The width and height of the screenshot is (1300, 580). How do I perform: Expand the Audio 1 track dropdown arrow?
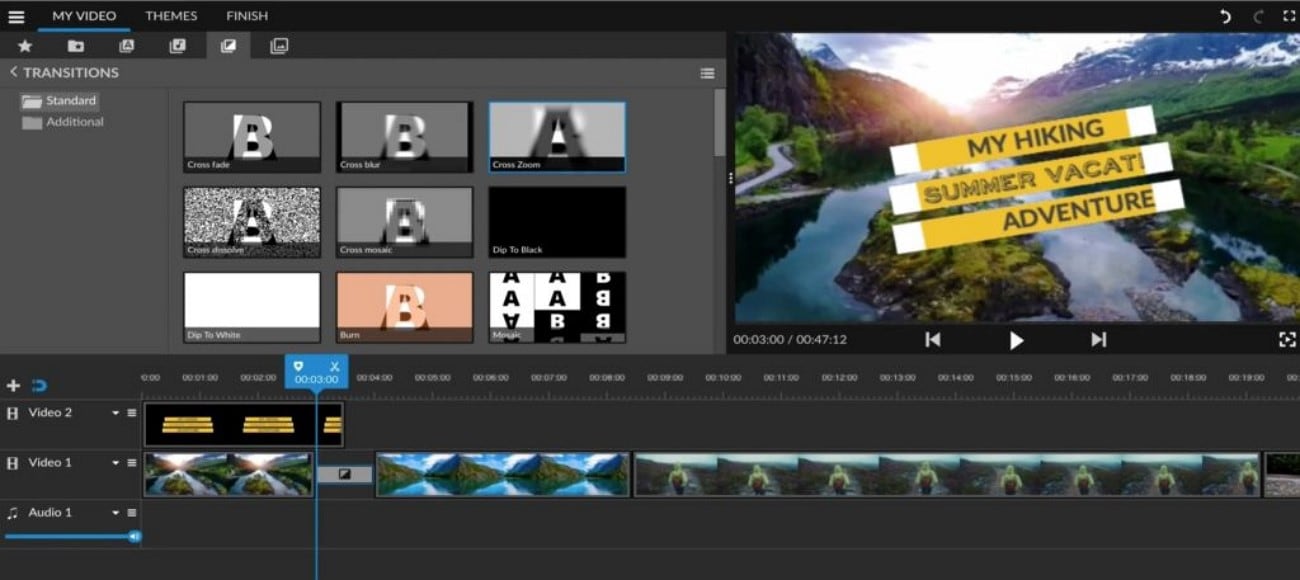tap(115, 513)
